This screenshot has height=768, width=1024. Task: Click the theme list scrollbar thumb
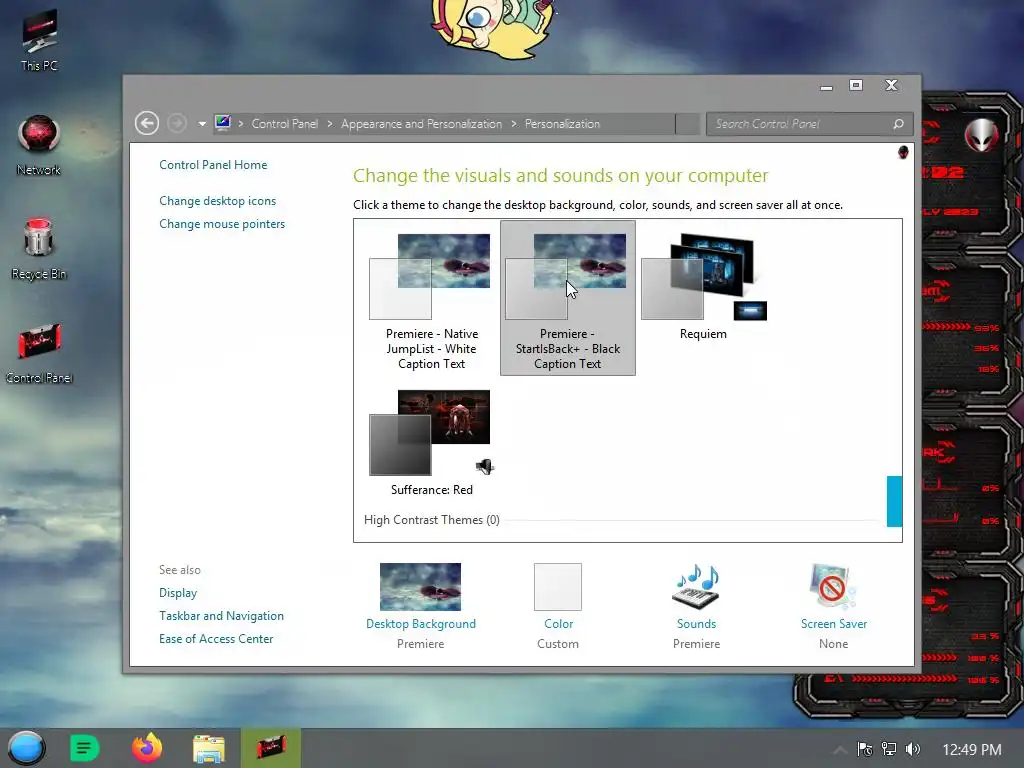click(894, 501)
